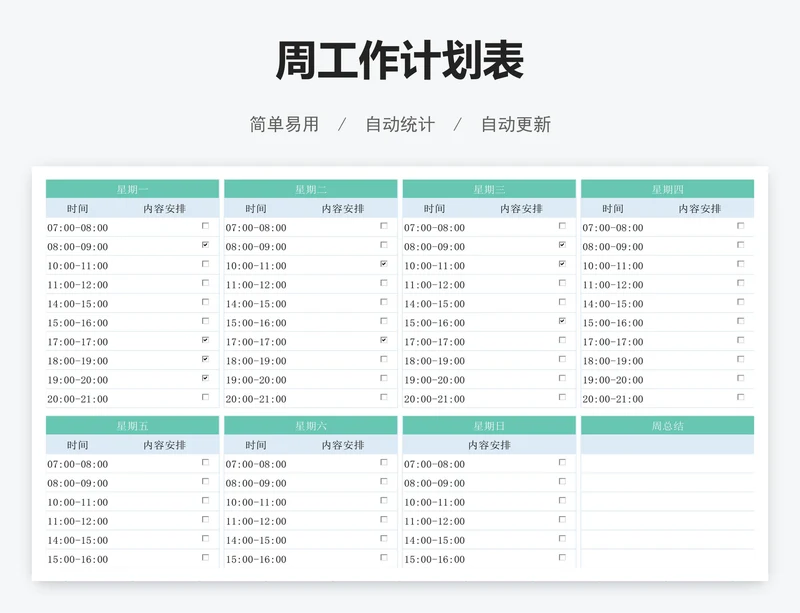Select Wednesday 19:00-20:00 time cell
800x613 pixels.
point(435,380)
